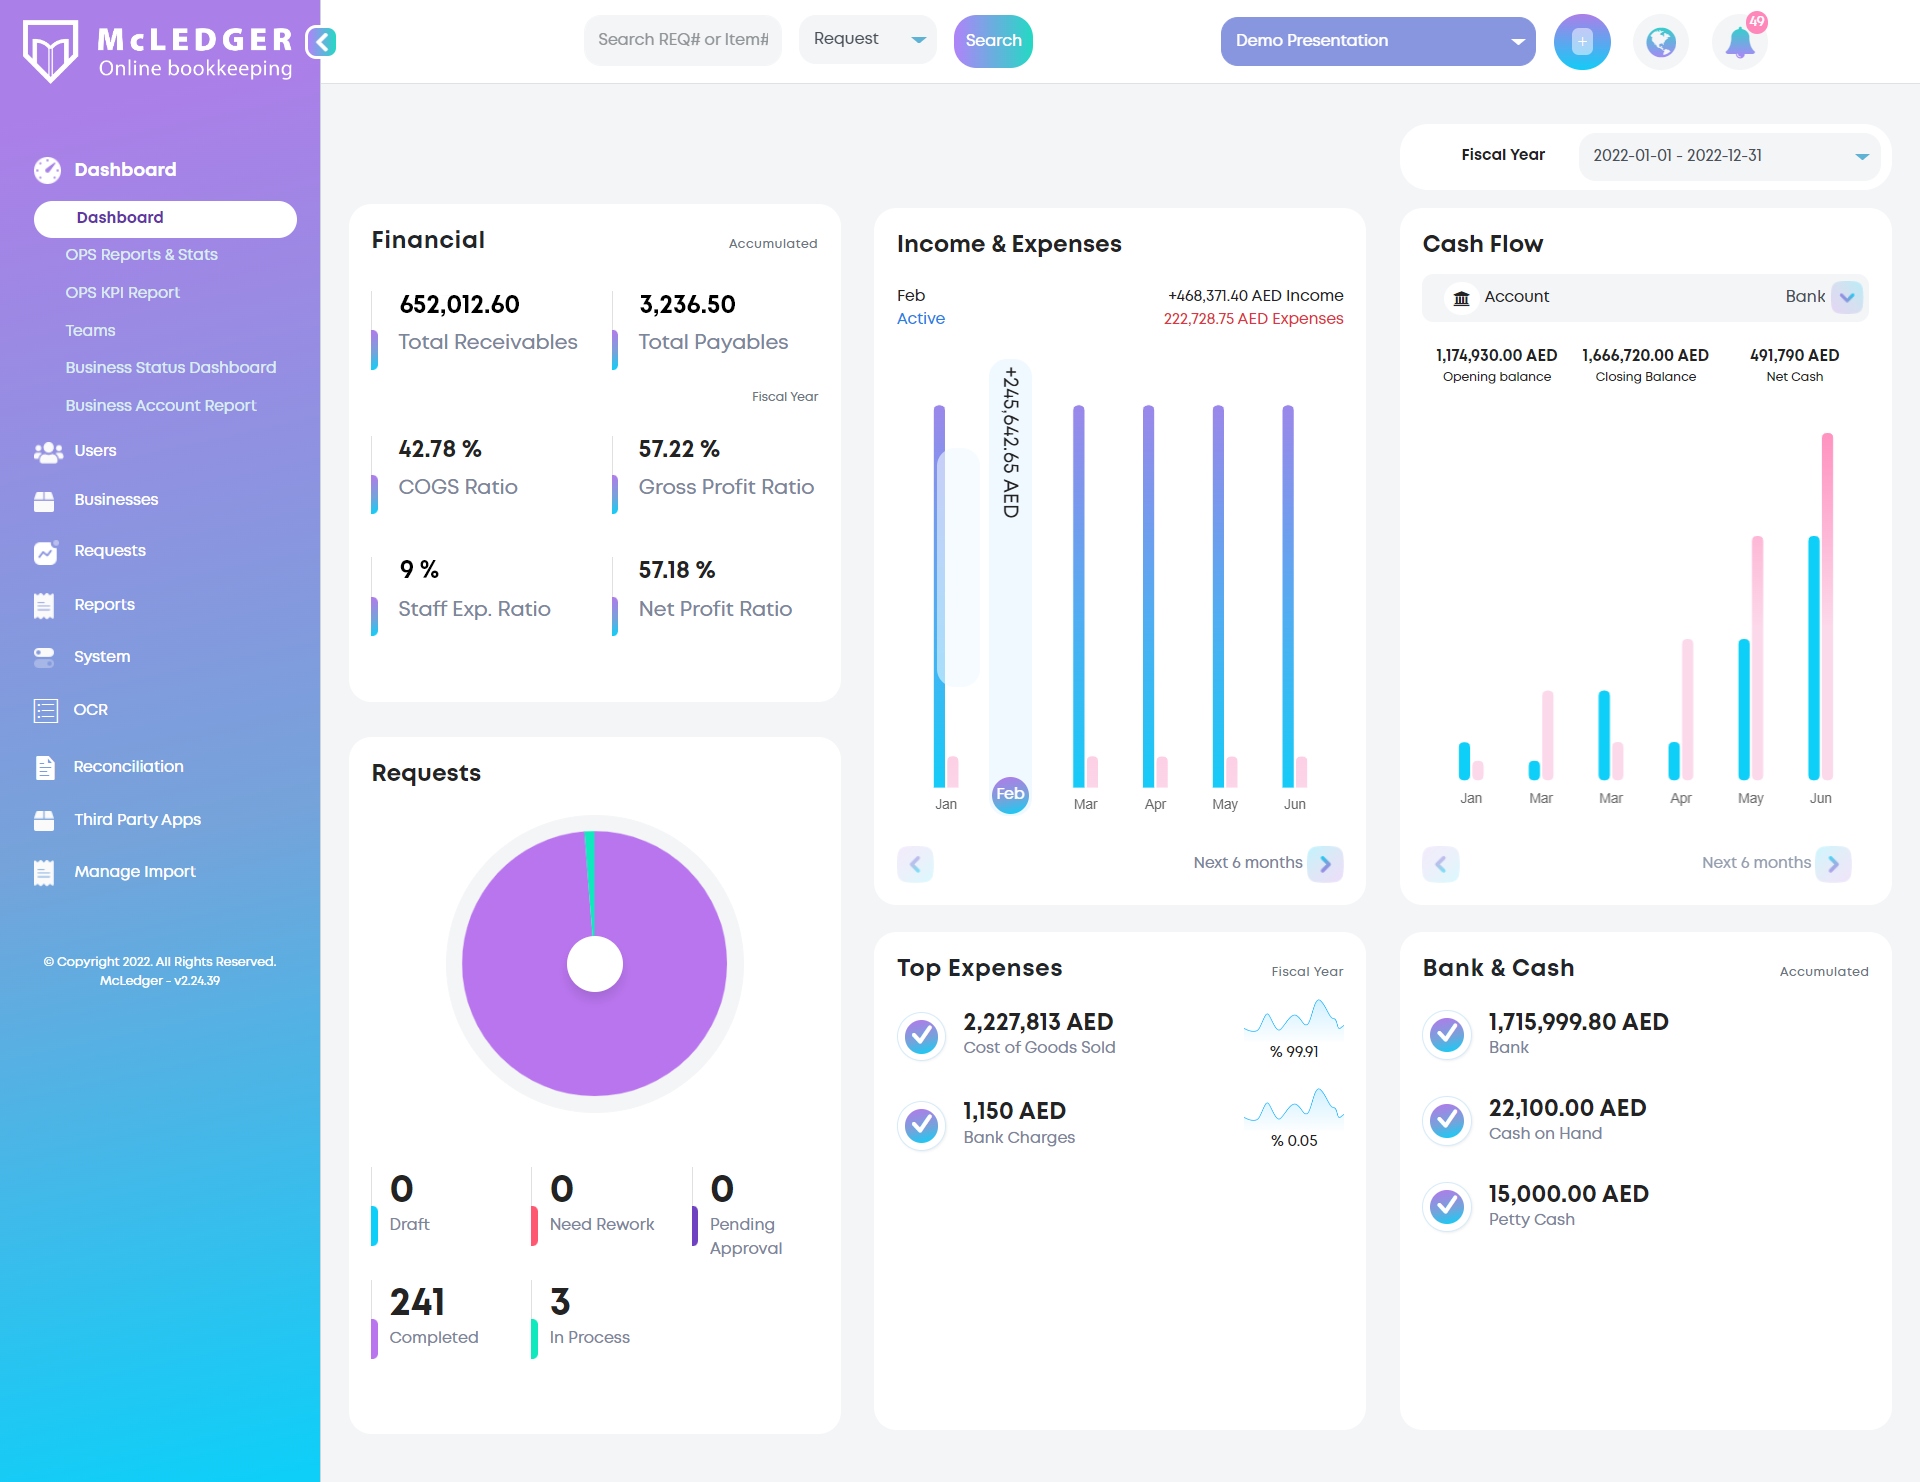Toggle the Bank 1,715,999.80 AED check circle

click(x=1447, y=1034)
